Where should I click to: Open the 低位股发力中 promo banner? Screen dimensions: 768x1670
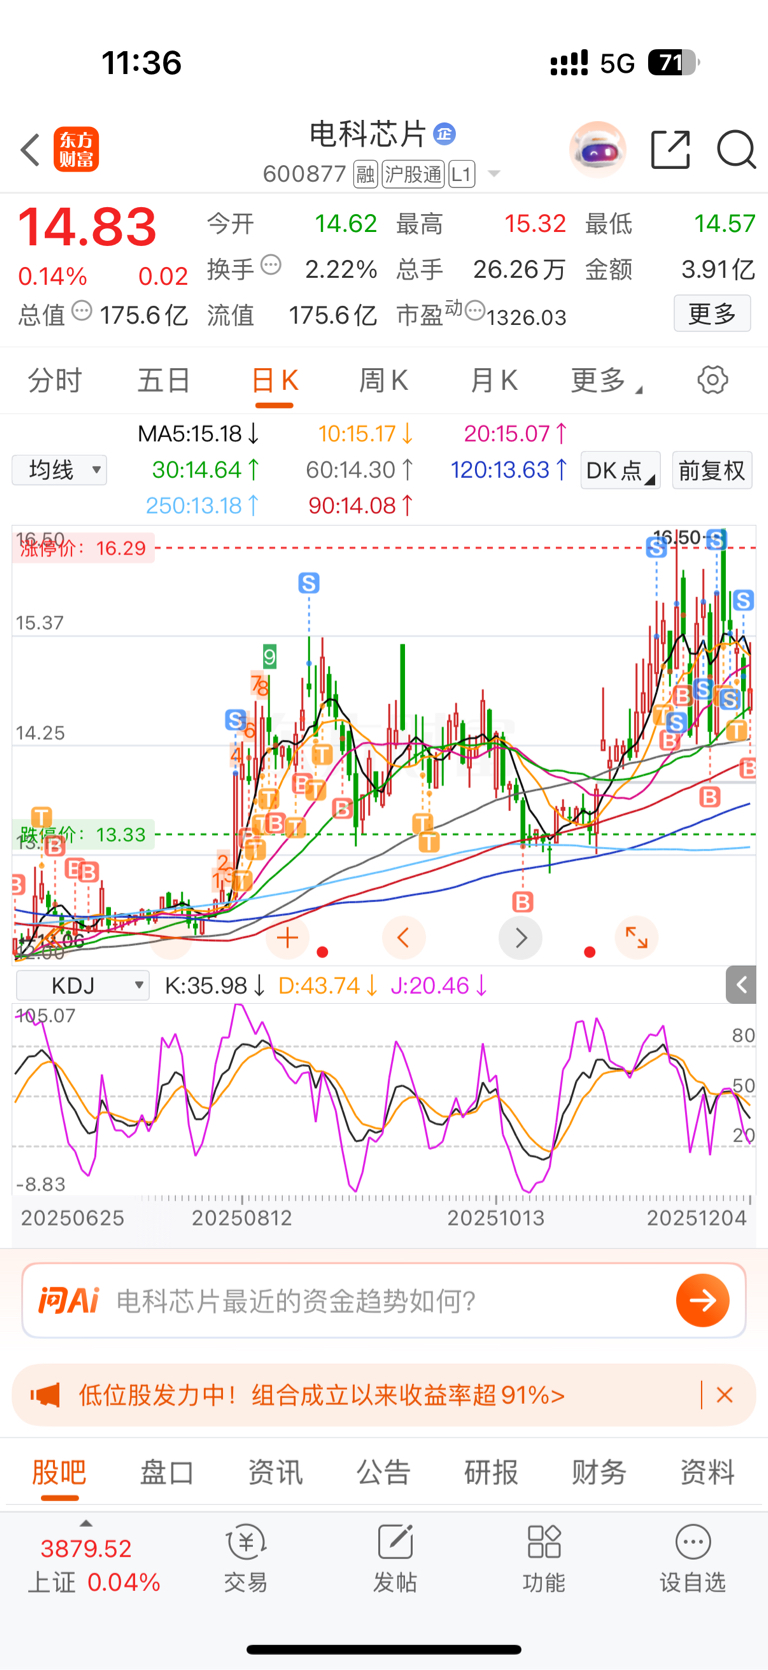tap(384, 1395)
